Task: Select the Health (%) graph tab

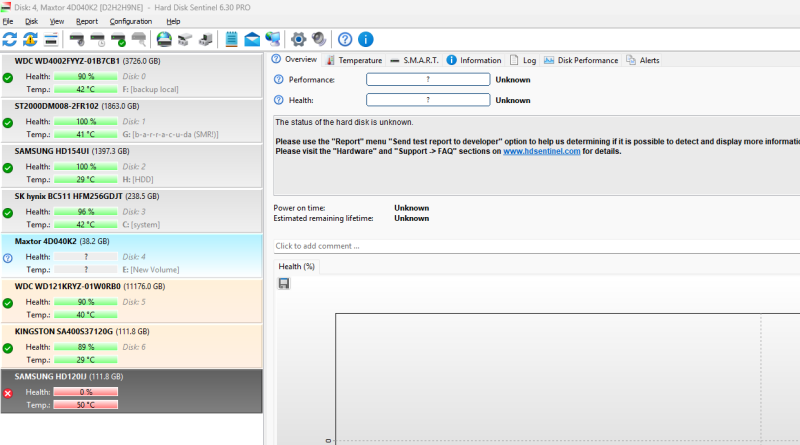Action: pos(296,266)
